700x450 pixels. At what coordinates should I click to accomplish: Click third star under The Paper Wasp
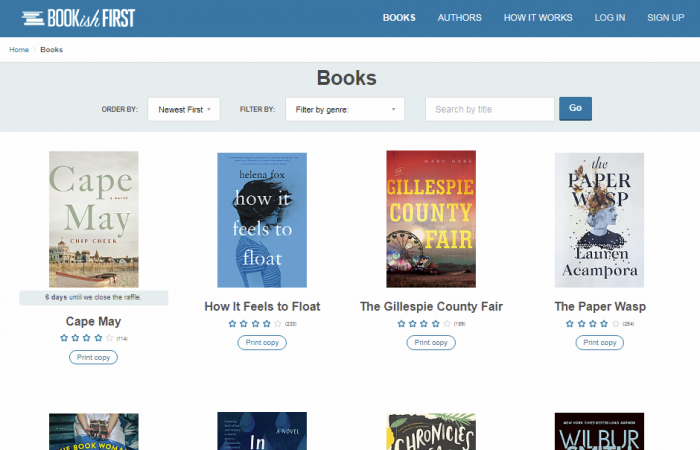click(592, 324)
